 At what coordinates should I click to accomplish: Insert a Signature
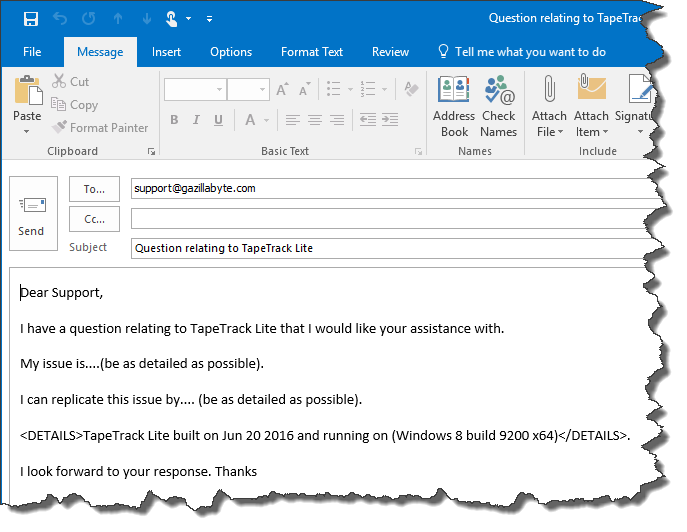pos(634,106)
